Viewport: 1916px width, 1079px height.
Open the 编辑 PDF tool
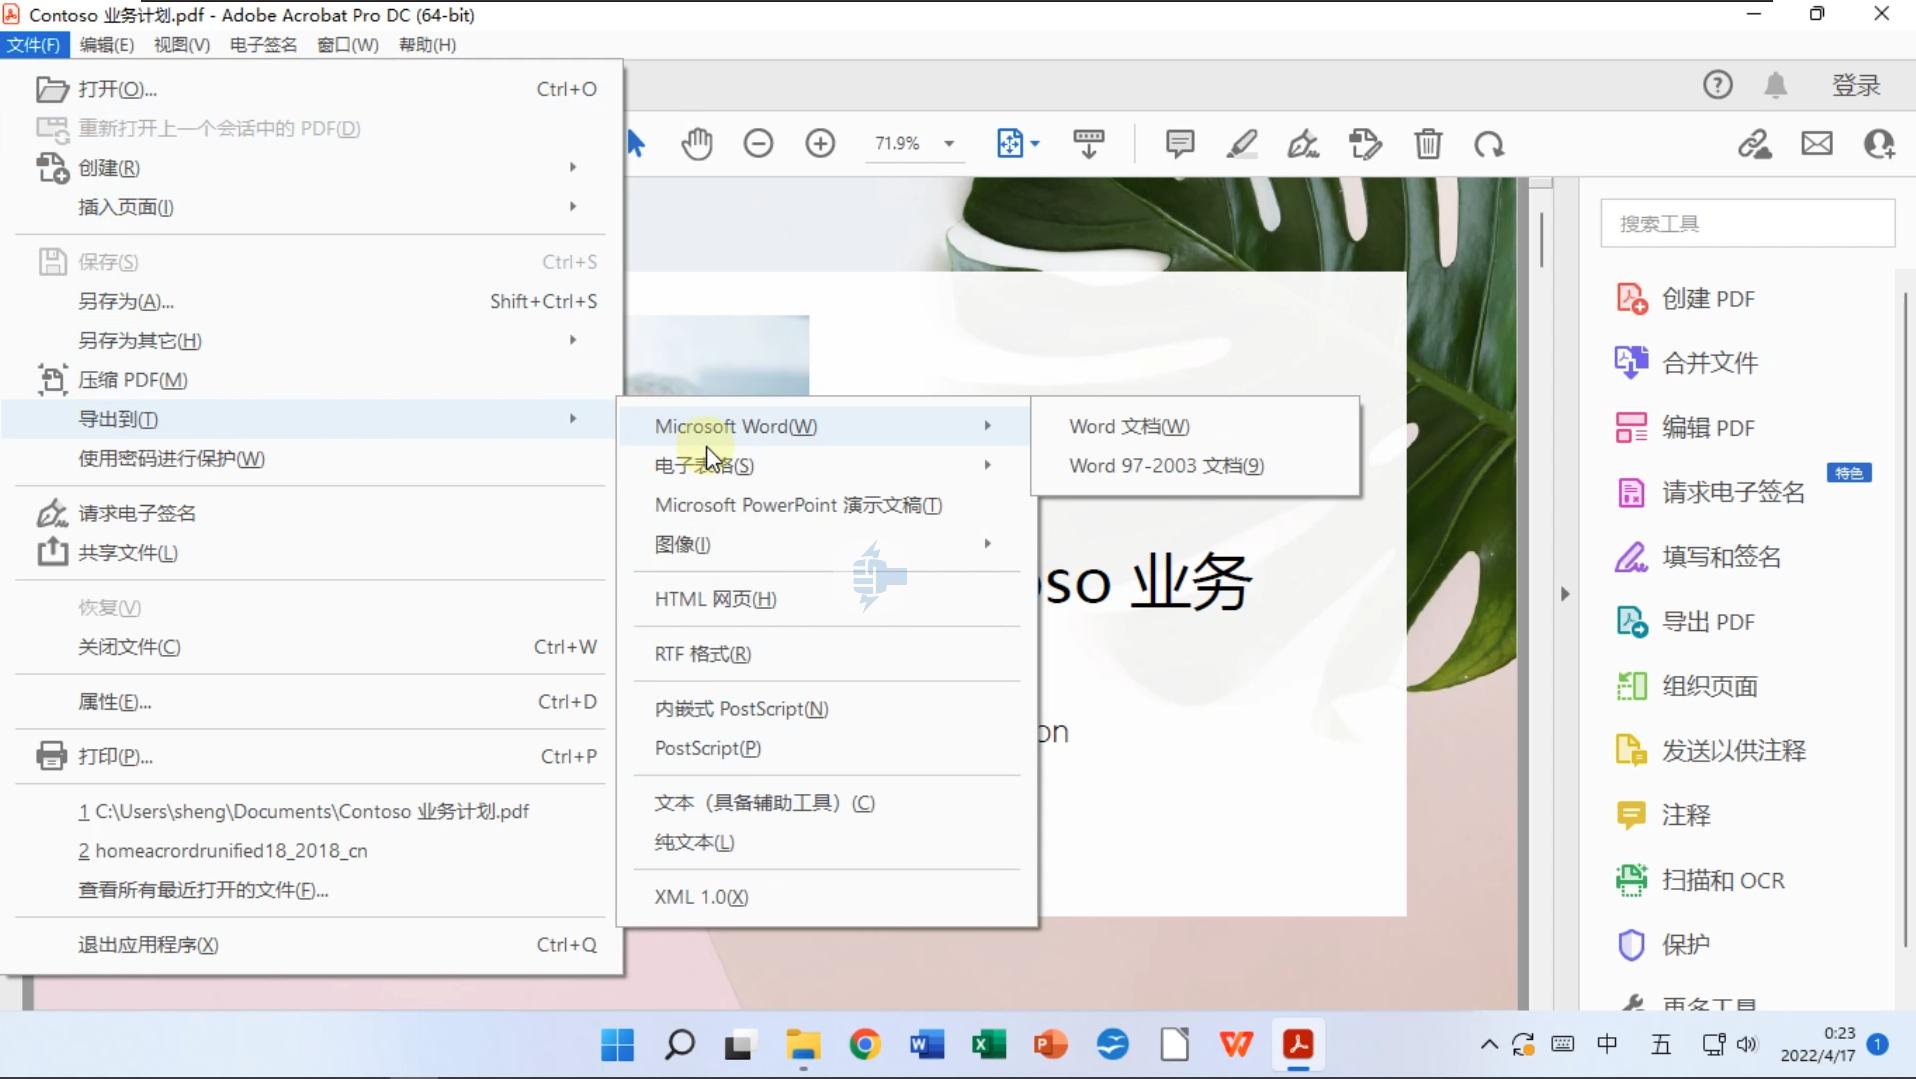pyautogui.click(x=1710, y=427)
